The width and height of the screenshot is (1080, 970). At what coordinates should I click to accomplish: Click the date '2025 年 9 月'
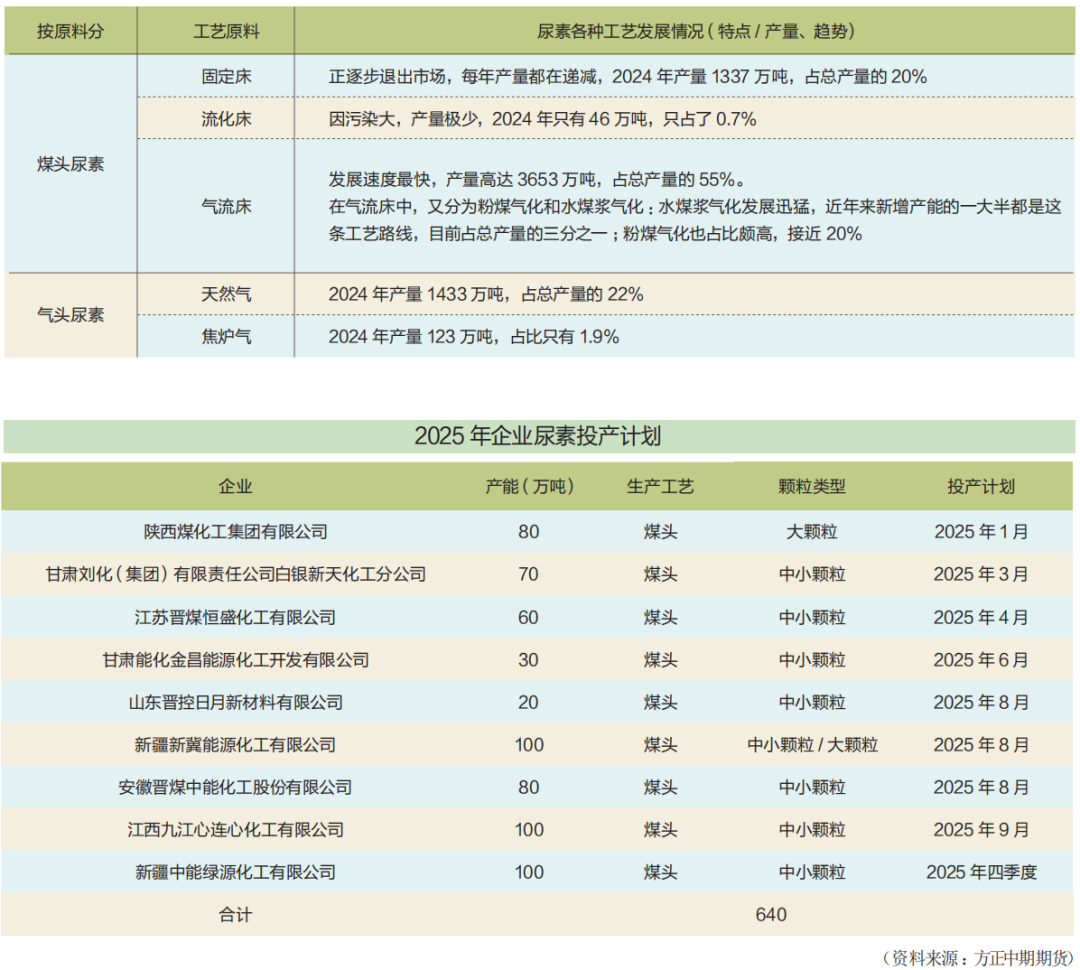pos(981,829)
